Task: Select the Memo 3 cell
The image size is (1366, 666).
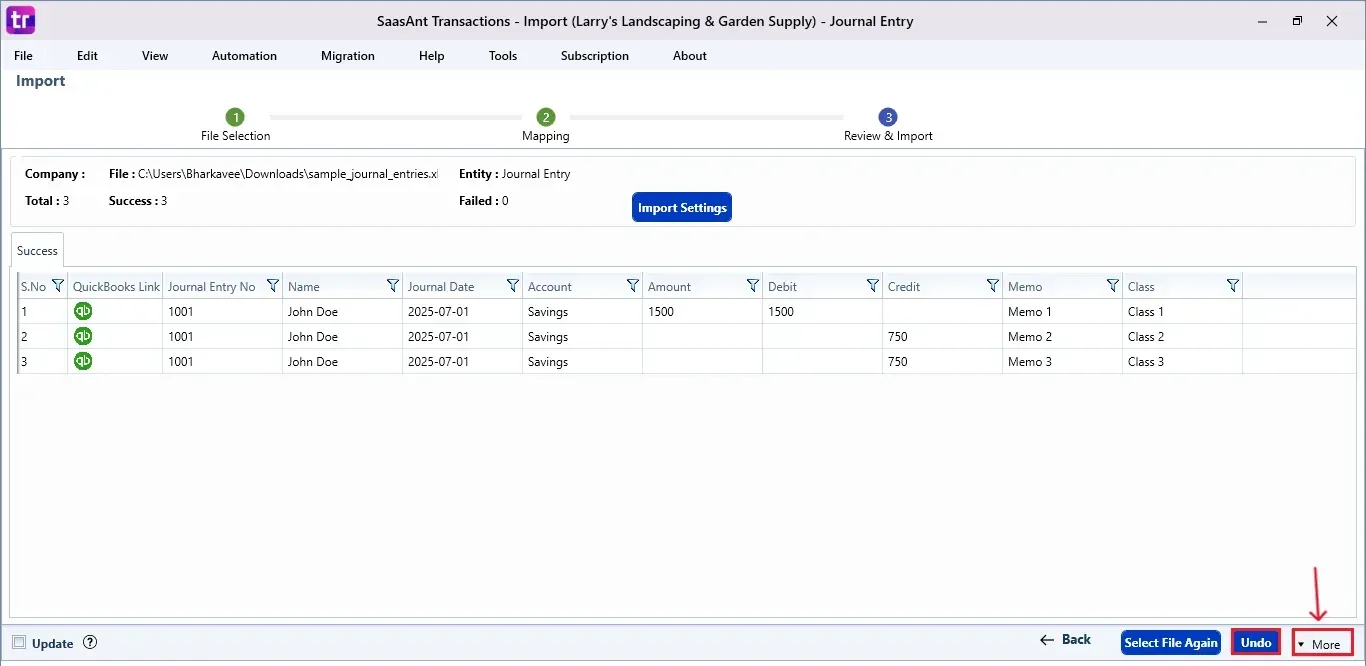Action: click(1062, 361)
